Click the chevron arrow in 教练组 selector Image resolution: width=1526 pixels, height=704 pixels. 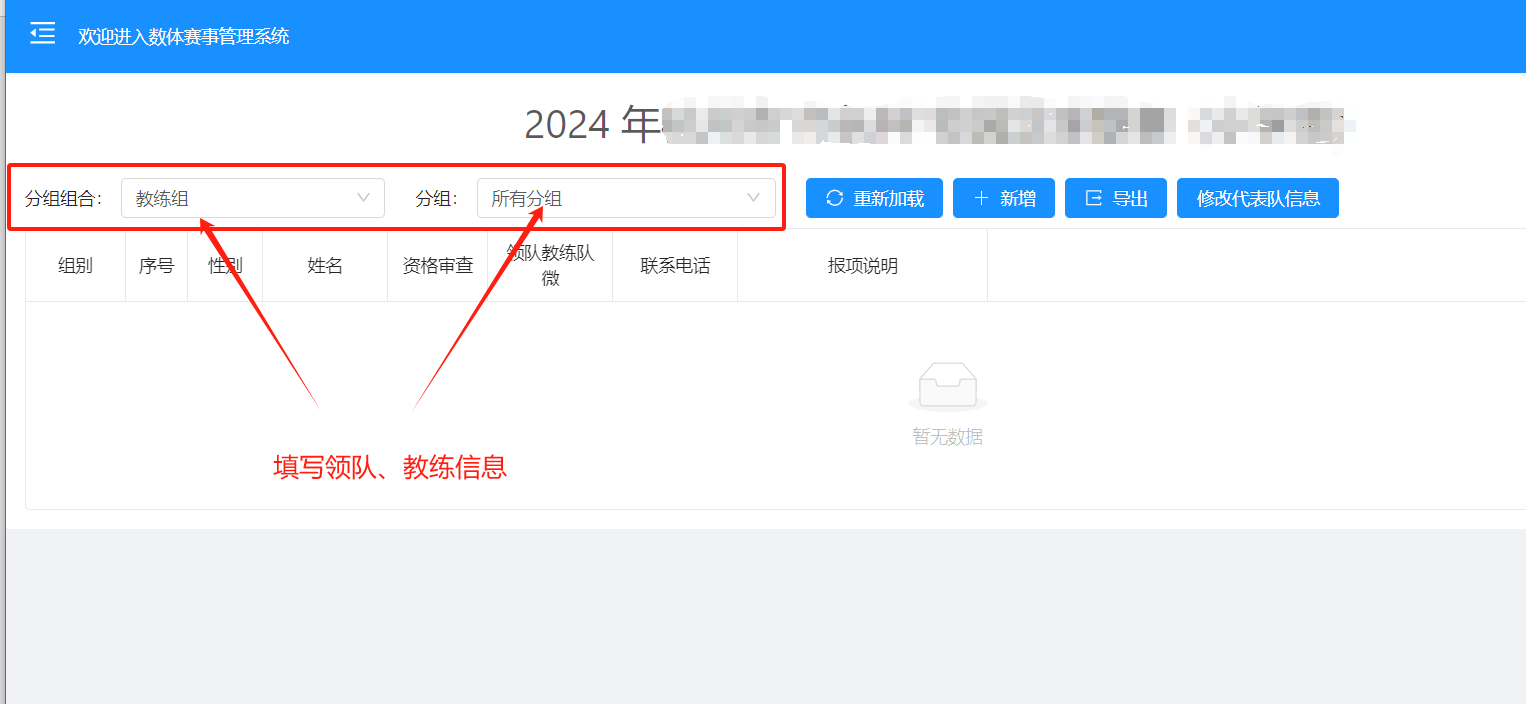pos(364,198)
